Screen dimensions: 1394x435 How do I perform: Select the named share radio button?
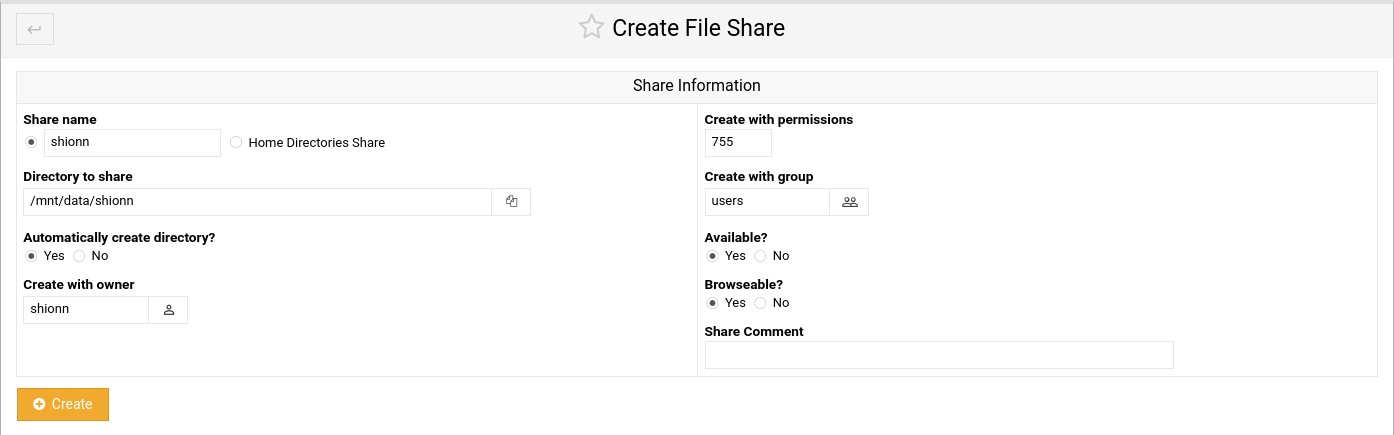coord(31,142)
